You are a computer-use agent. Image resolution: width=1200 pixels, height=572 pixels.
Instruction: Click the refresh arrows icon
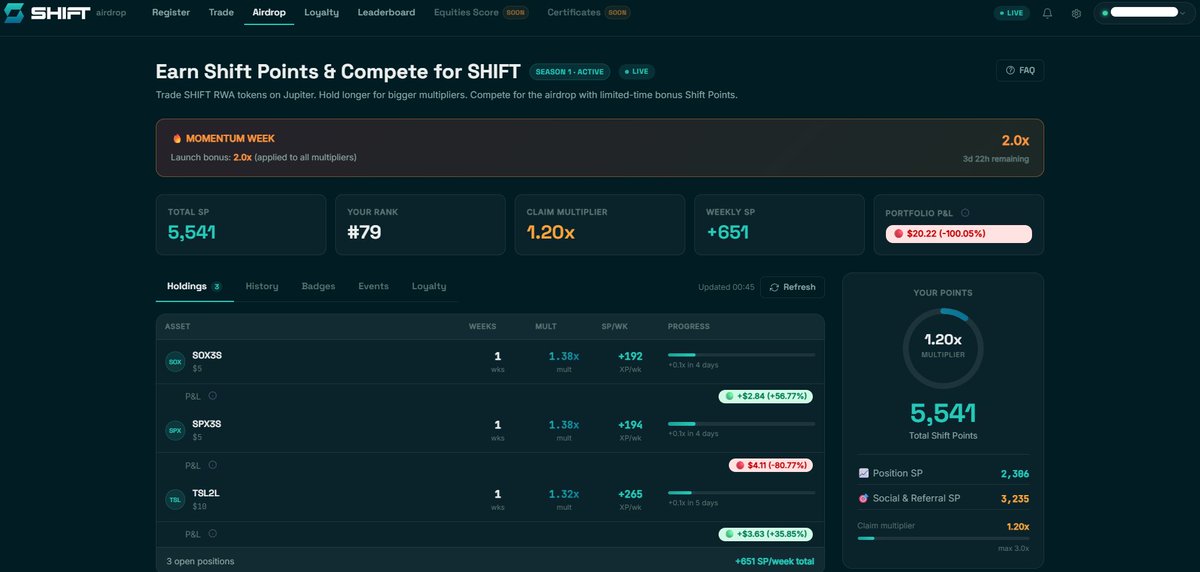[x=774, y=287]
